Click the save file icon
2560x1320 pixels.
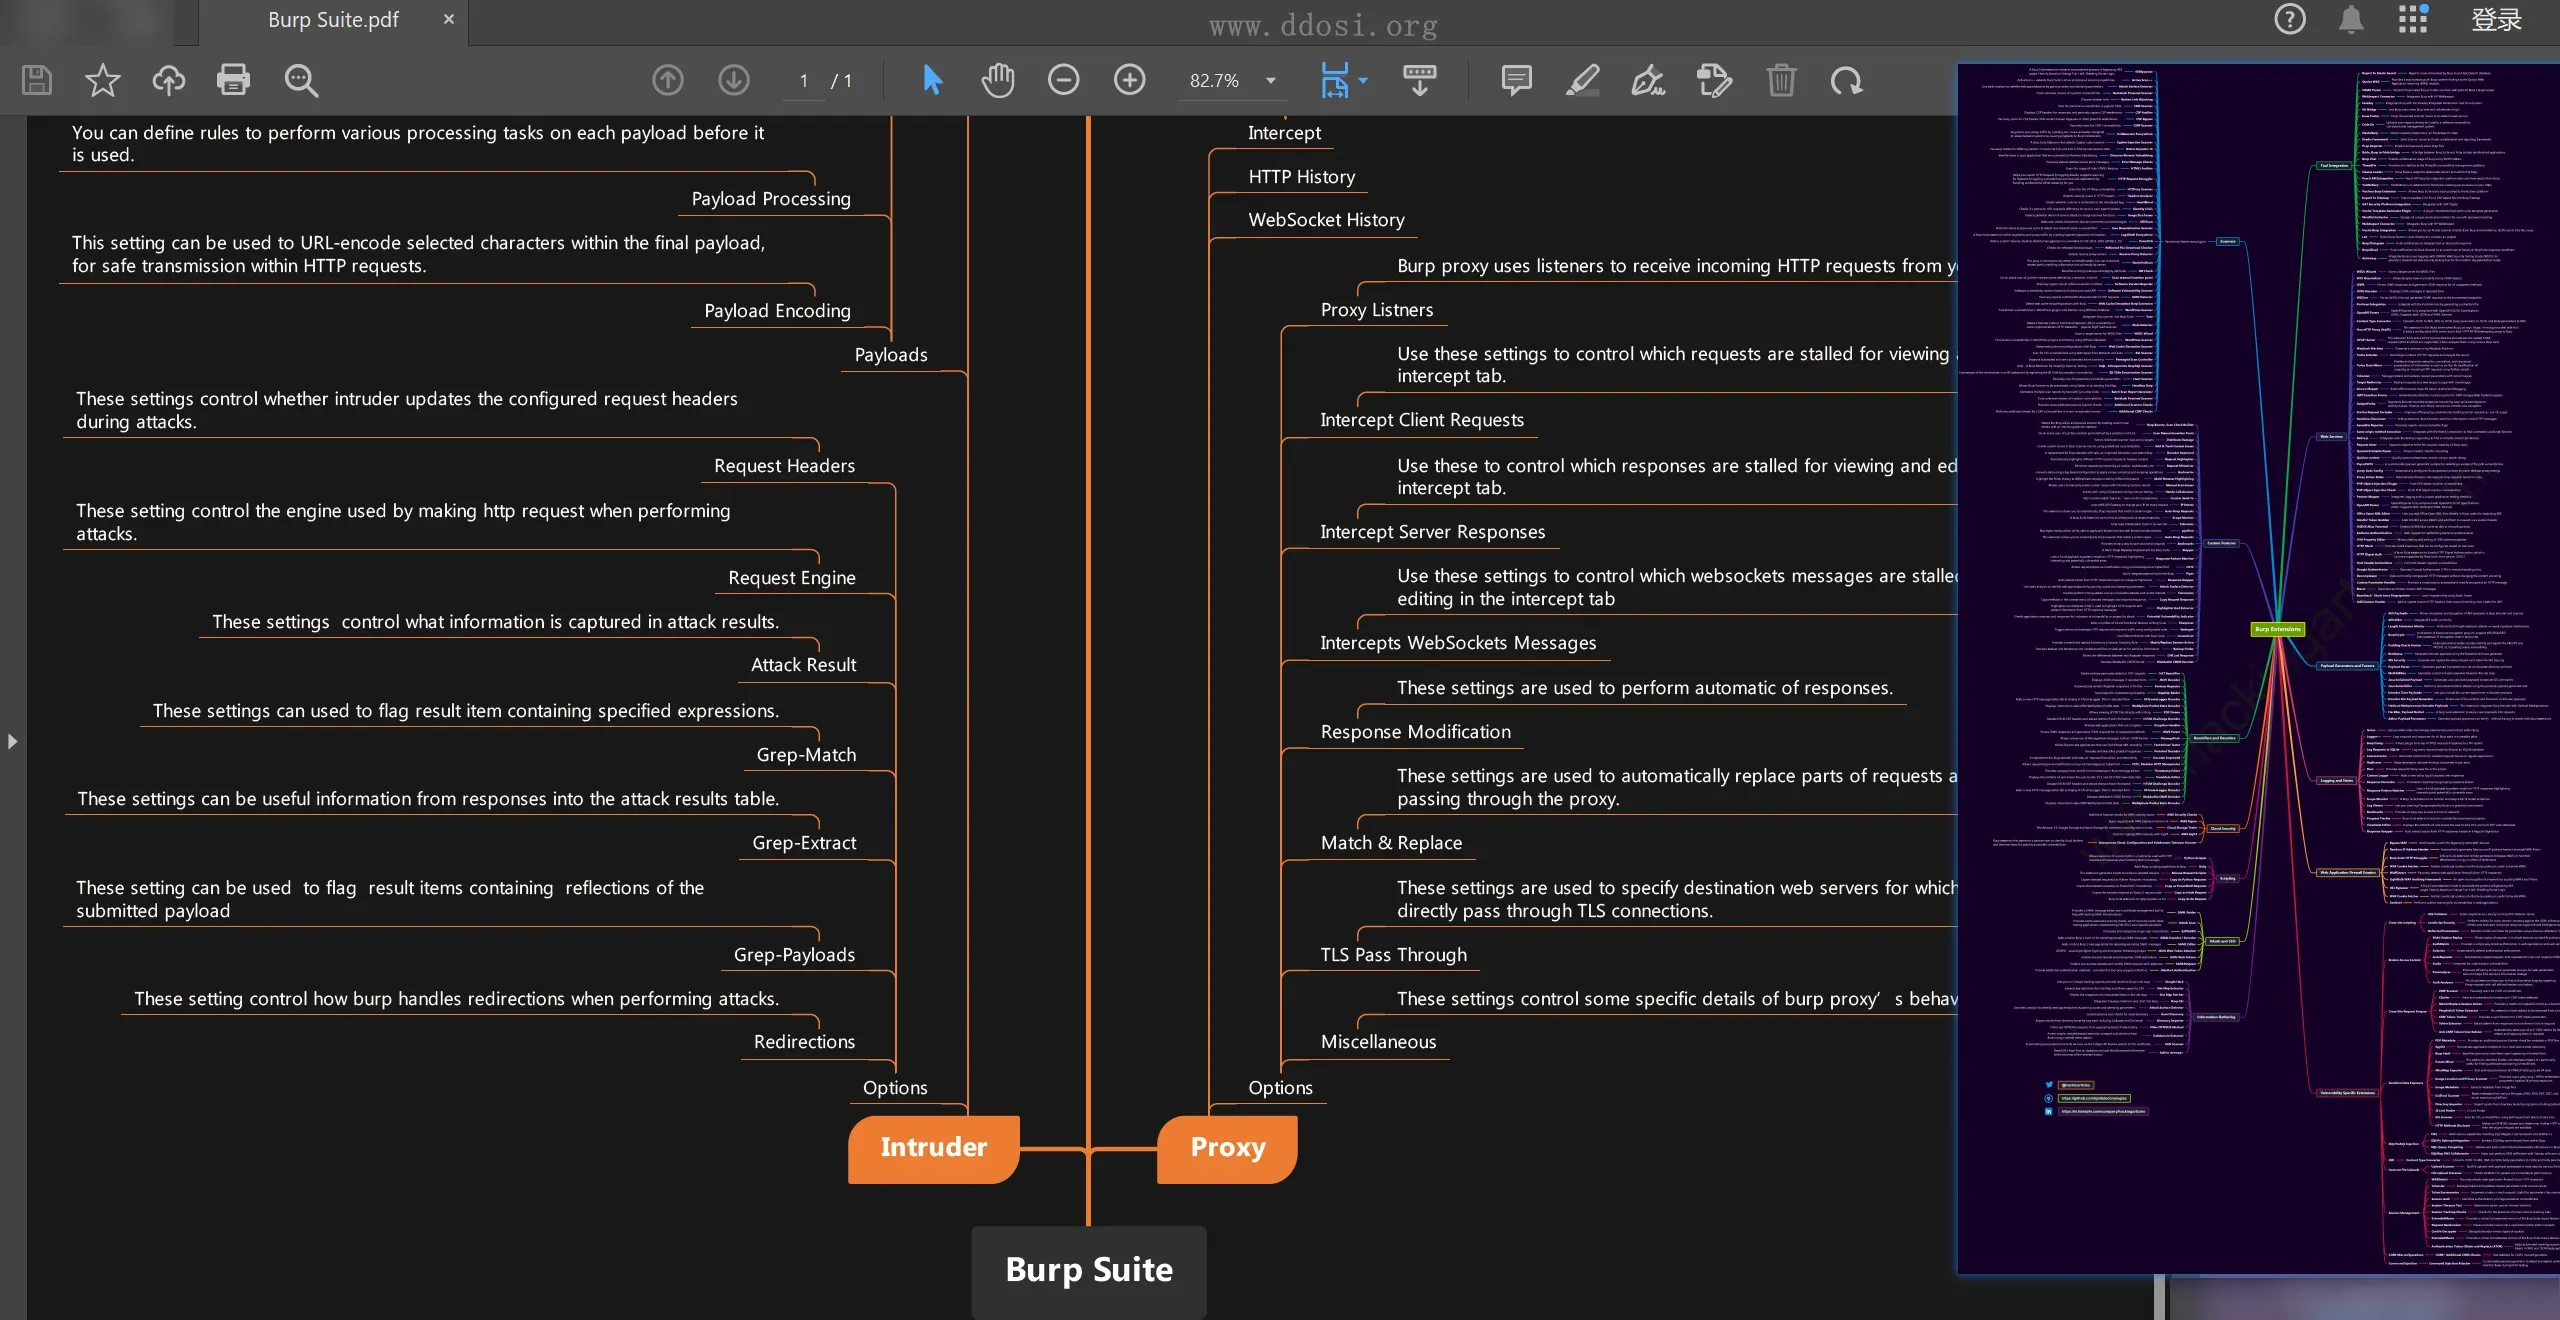click(x=37, y=80)
